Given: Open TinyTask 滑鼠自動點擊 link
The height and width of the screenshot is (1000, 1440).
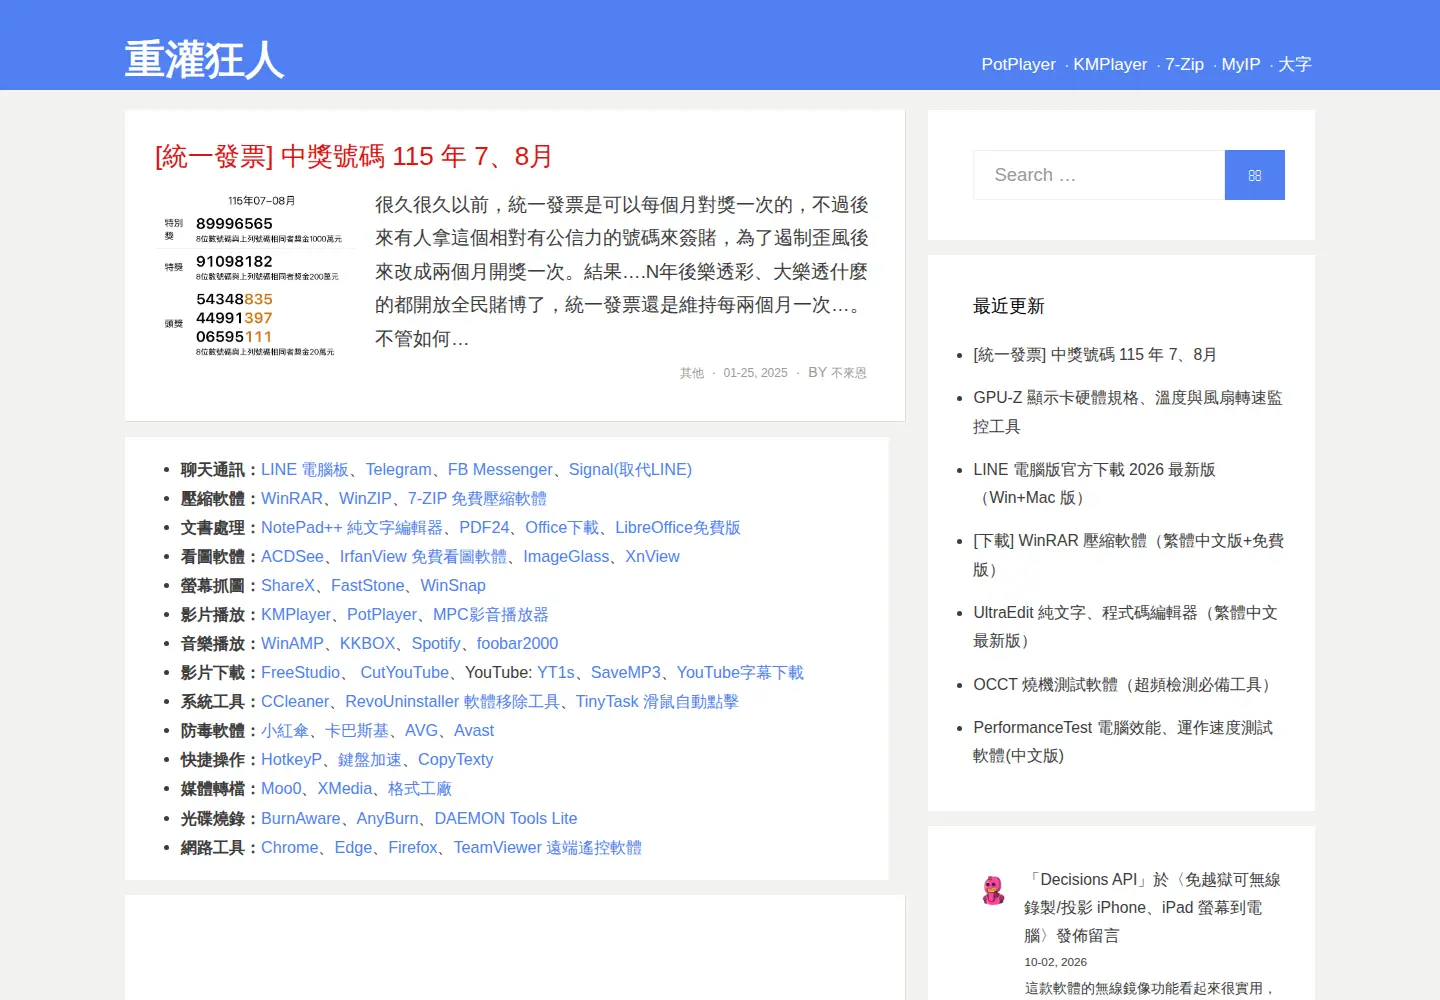Looking at the screenshot, I should [657, 701].
